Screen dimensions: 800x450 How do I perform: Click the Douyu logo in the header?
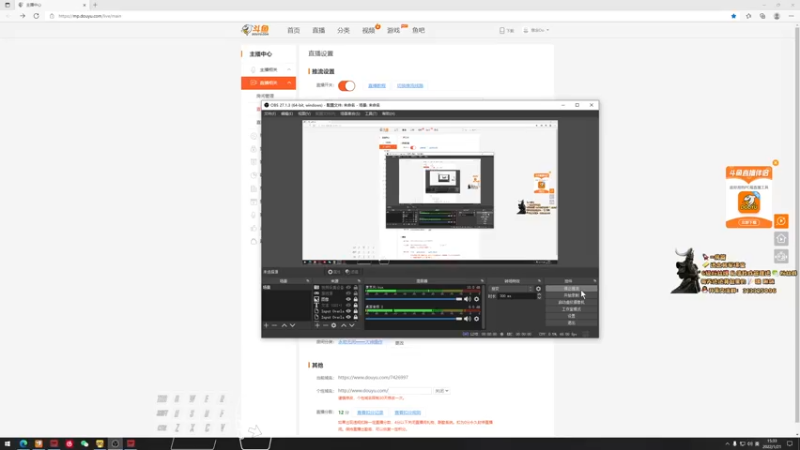click(255, 30)
